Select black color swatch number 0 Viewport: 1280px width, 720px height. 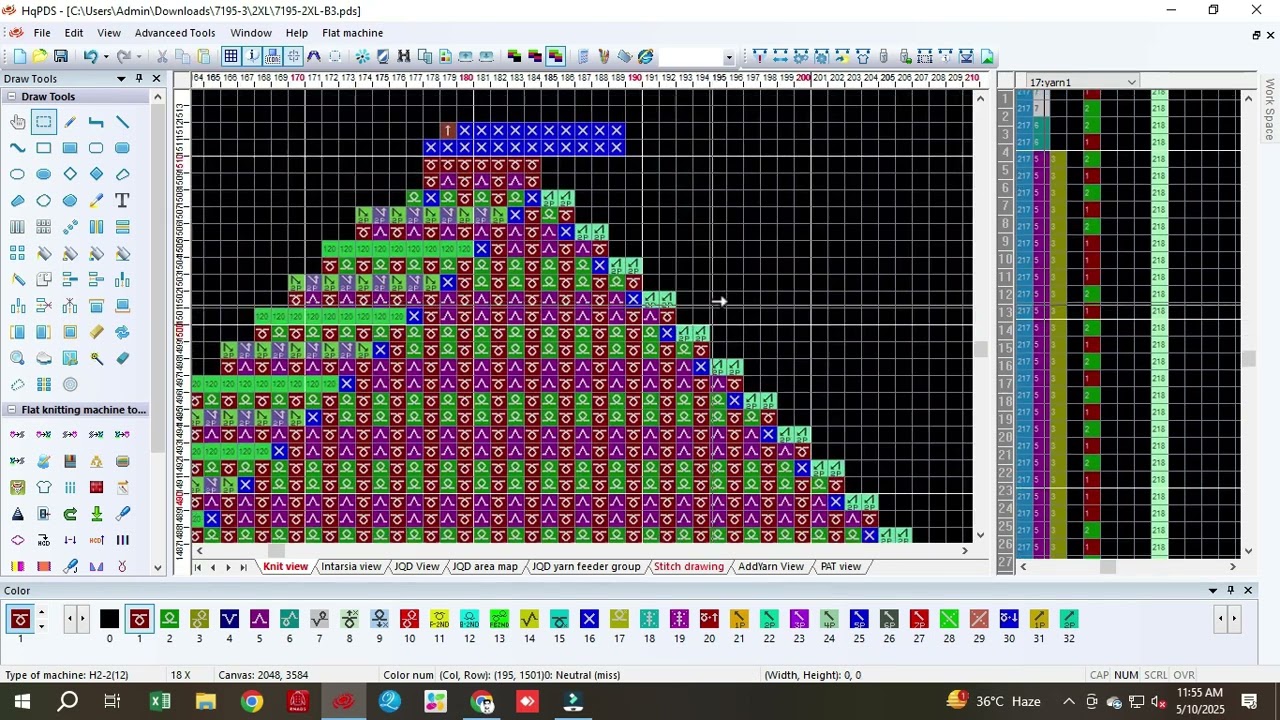coord(109,620)
